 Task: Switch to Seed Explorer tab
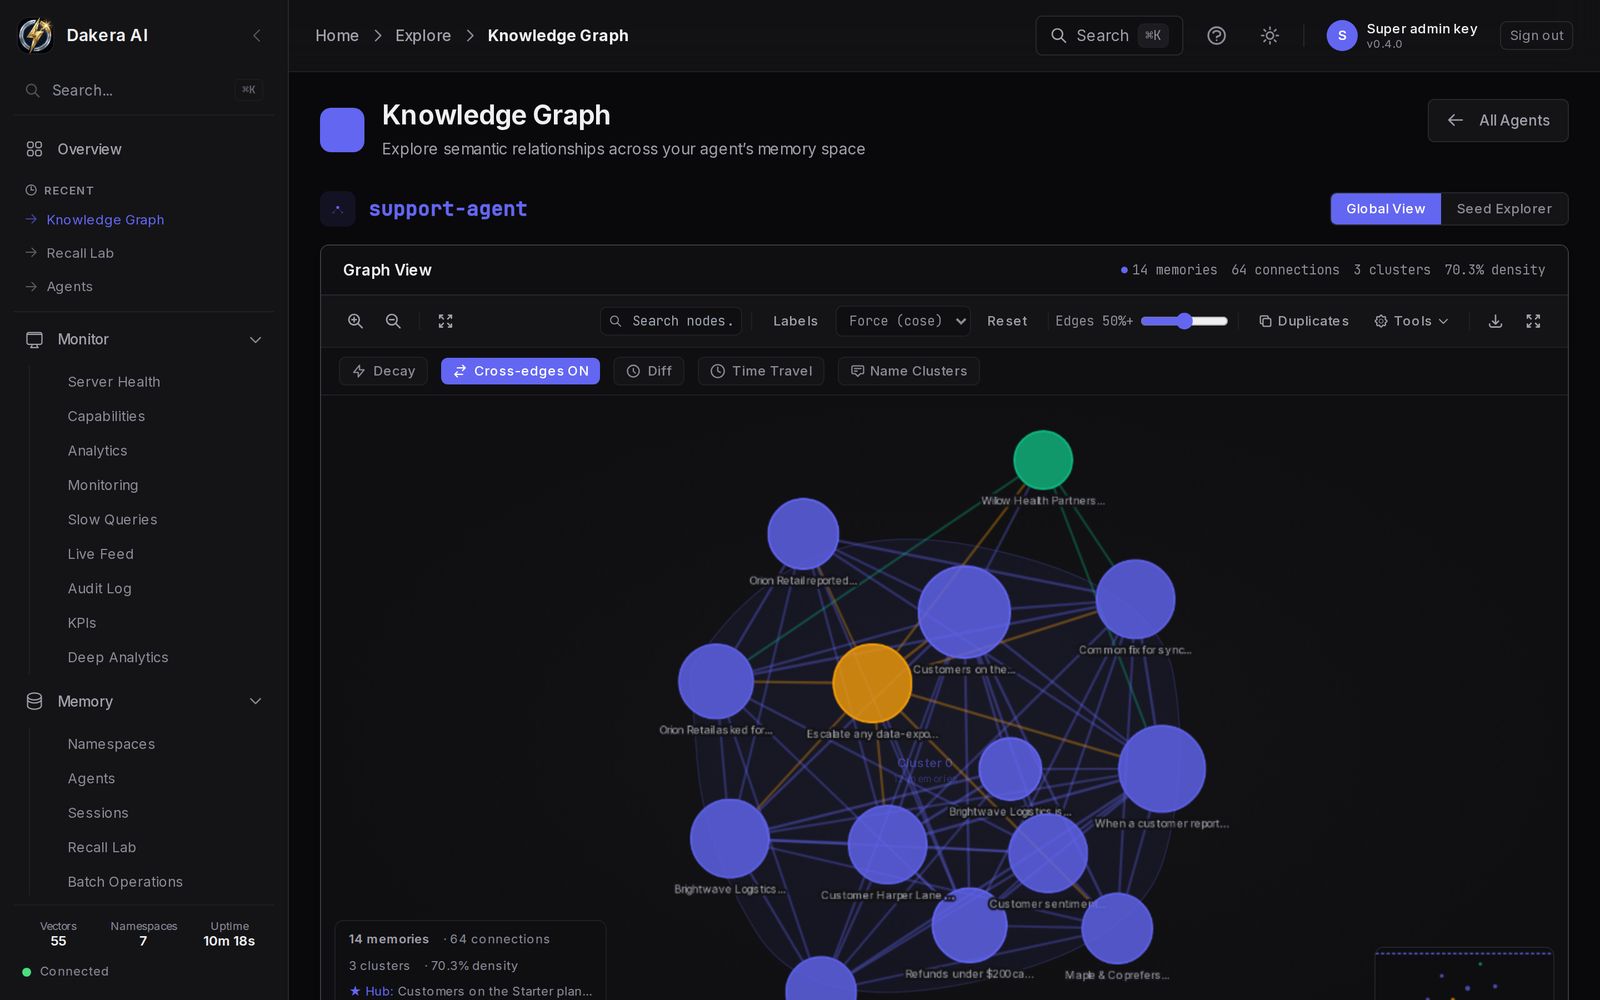click(1504, 209)
